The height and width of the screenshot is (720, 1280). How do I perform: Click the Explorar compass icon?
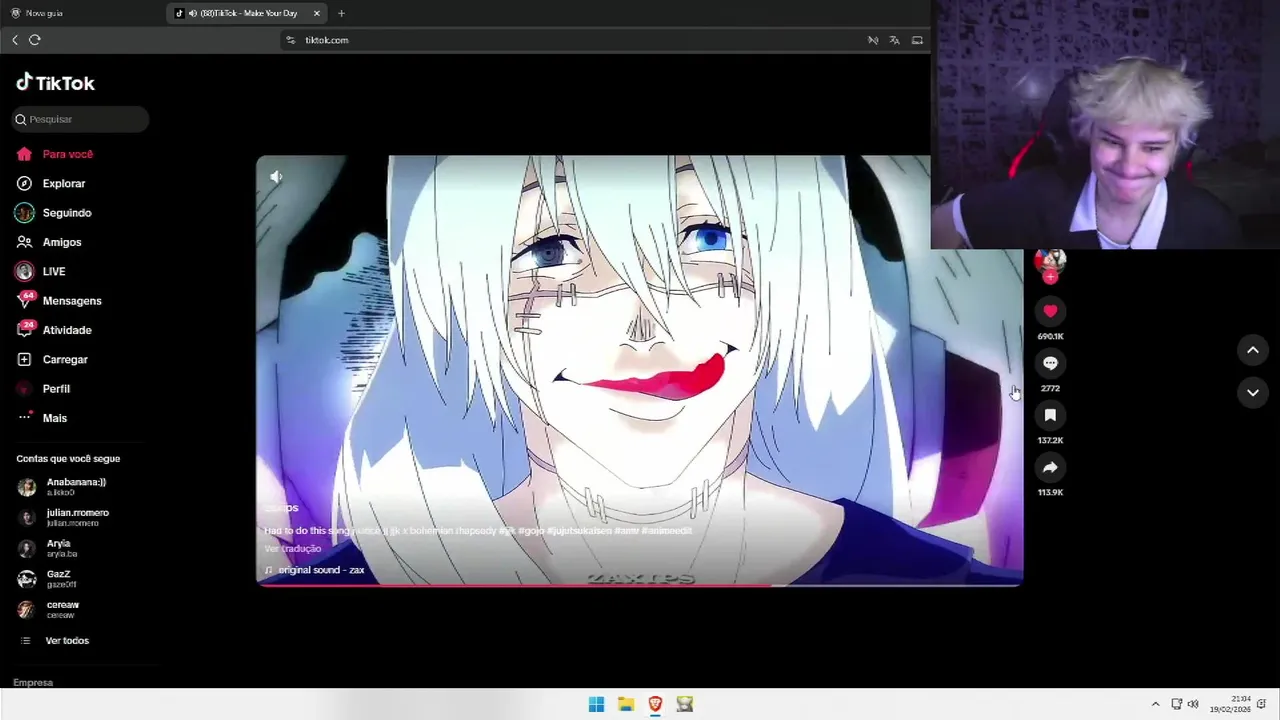[x=24, y=183]
